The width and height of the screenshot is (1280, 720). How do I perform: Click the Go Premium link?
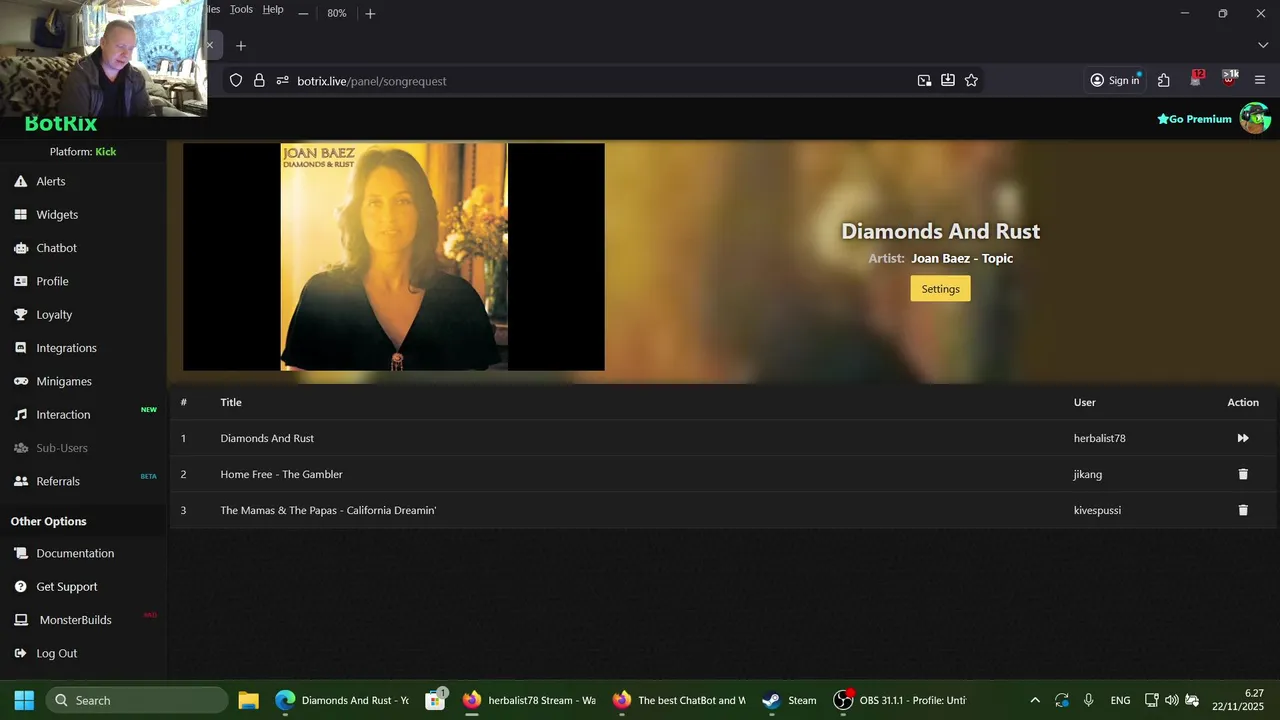[x=1194, y=119]
